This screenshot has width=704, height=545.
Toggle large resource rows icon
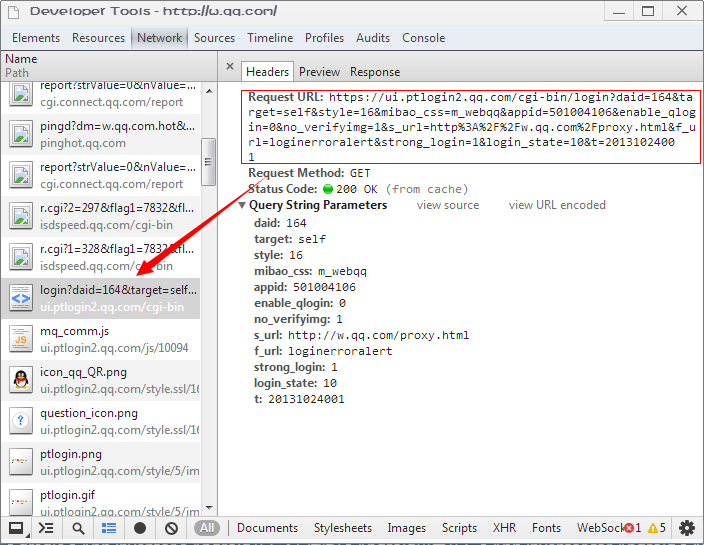click(x=109, y=528)
